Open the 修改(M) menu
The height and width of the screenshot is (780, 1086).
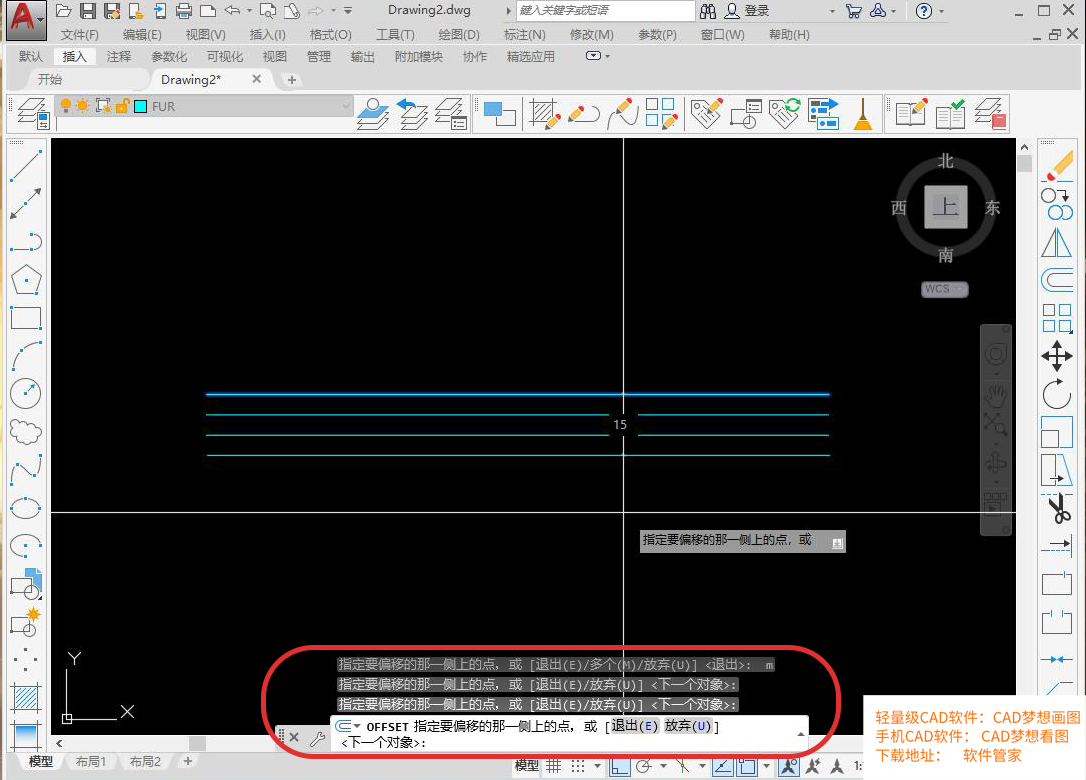(x=591, y=35)
